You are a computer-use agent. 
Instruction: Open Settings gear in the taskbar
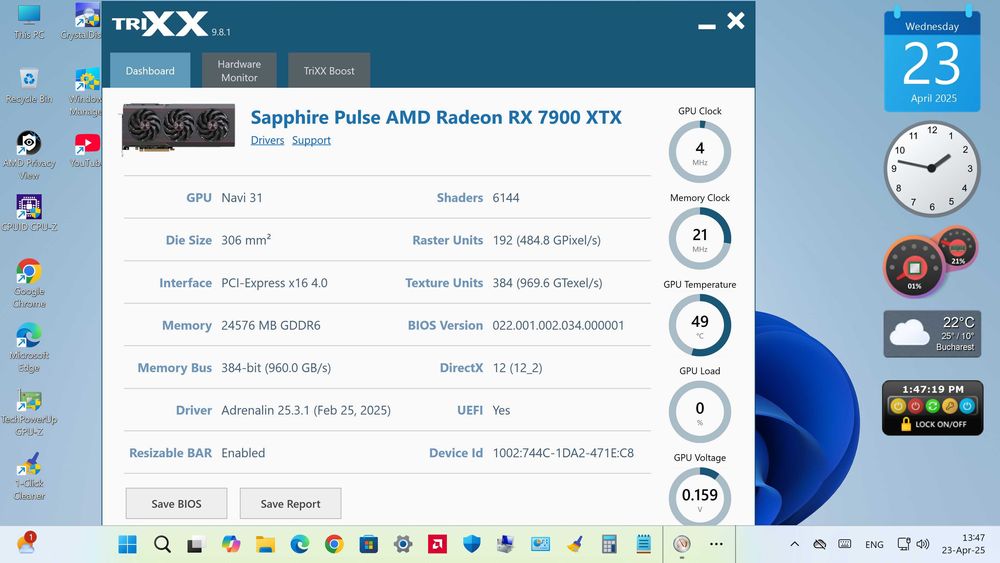[402, 544]
